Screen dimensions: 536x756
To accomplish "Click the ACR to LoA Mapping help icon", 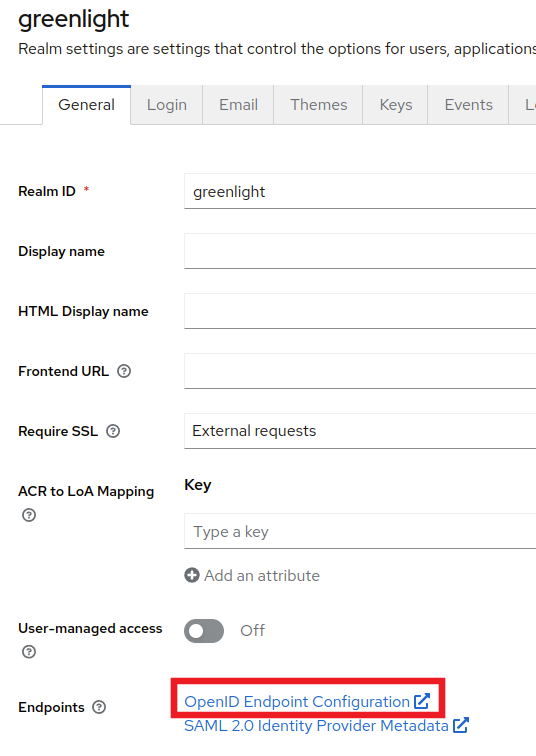I will pos(29,515).
